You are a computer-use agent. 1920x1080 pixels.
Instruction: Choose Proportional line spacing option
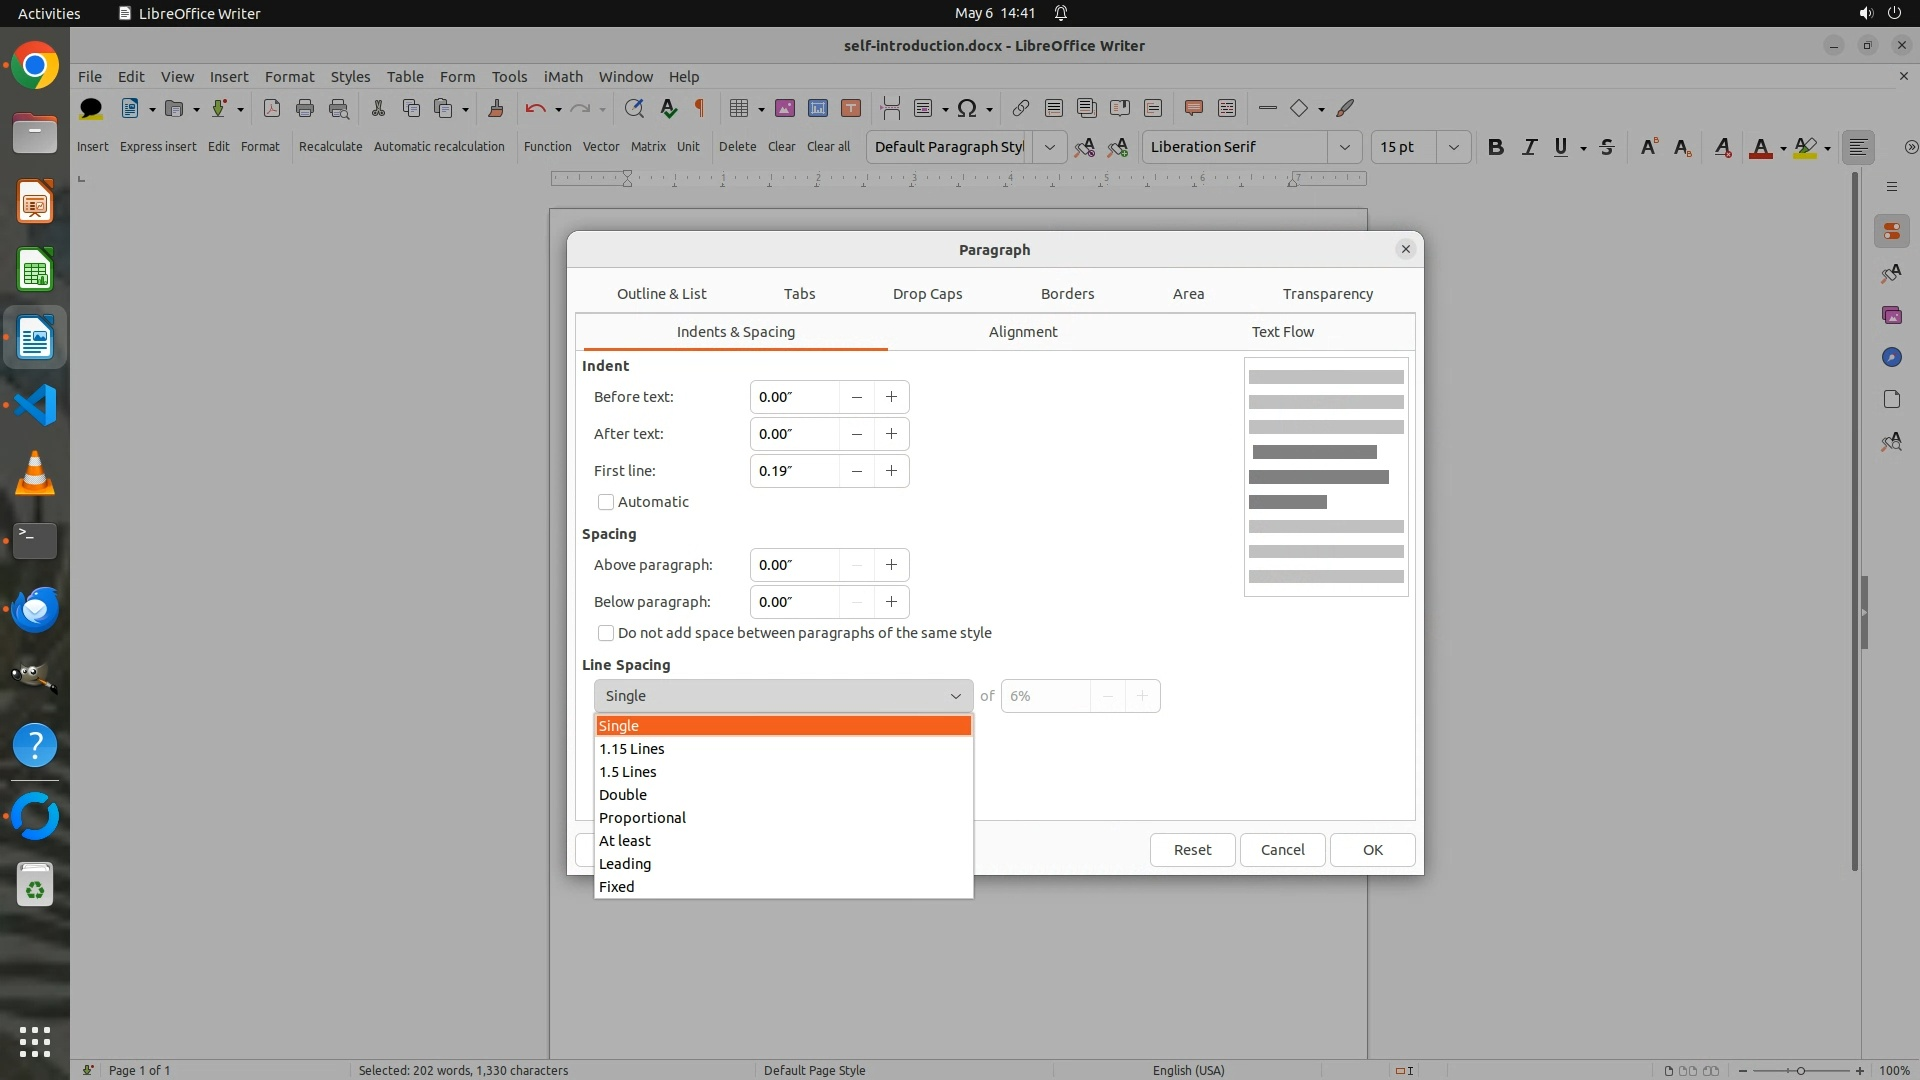point(642,818)
